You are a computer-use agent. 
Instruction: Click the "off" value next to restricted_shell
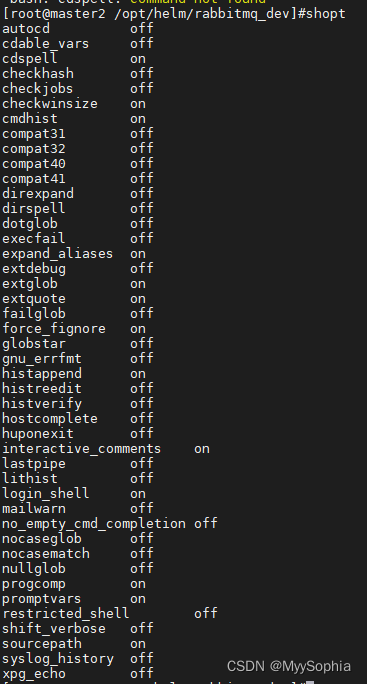pyautogui.click(x=206, y=614)
